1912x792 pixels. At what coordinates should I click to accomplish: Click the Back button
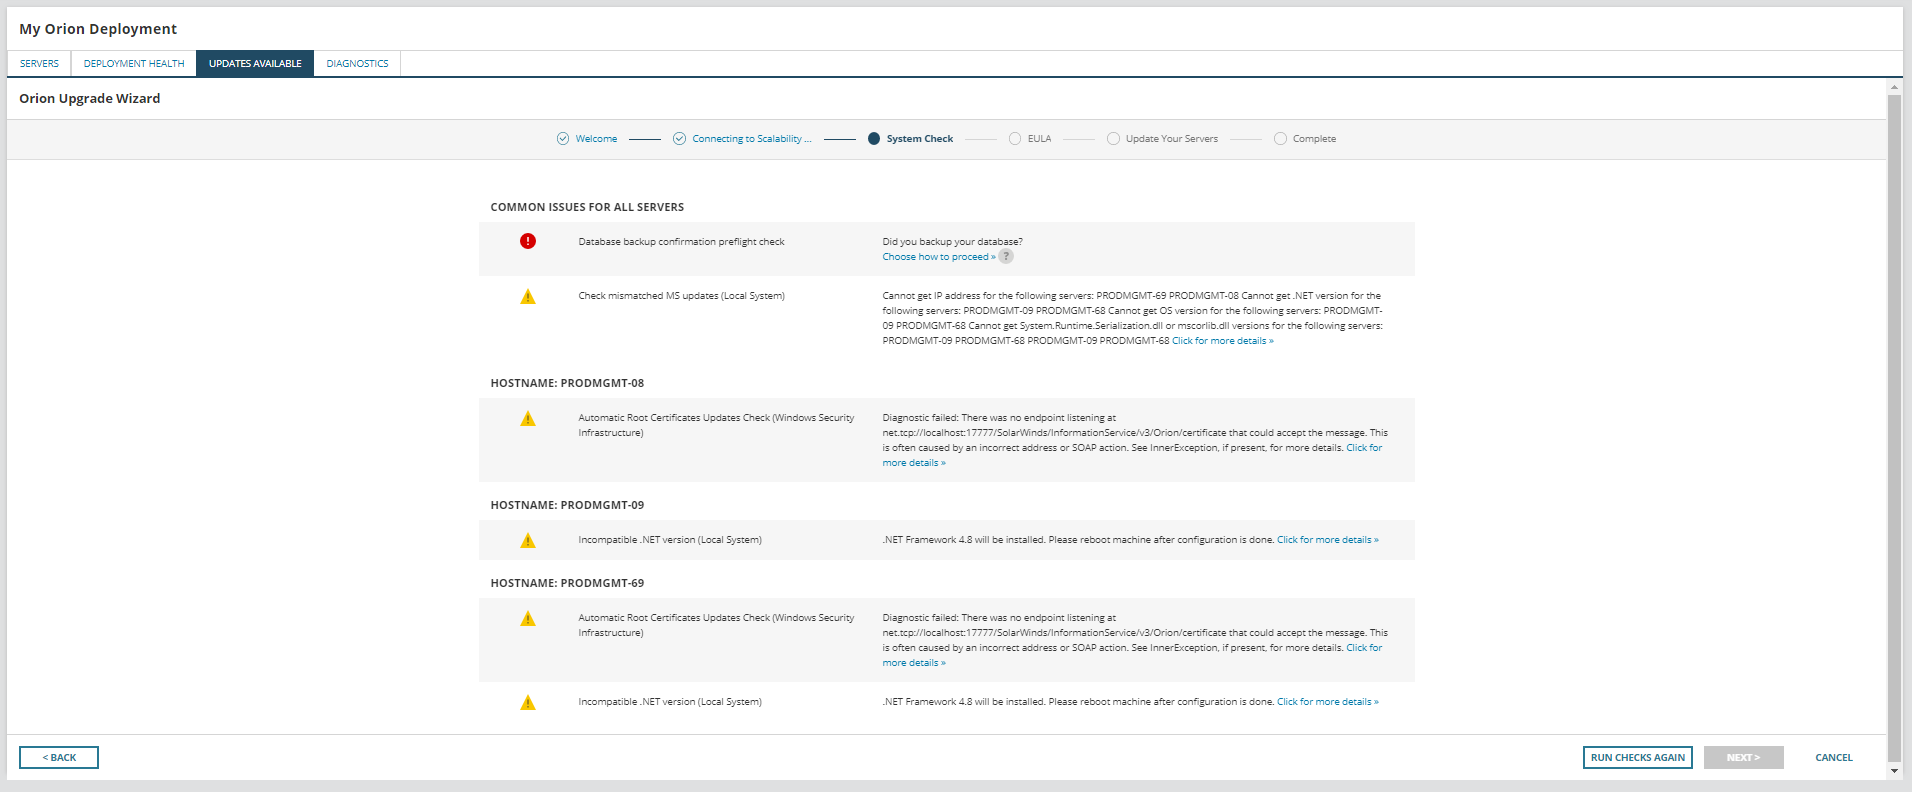(59, 757)
